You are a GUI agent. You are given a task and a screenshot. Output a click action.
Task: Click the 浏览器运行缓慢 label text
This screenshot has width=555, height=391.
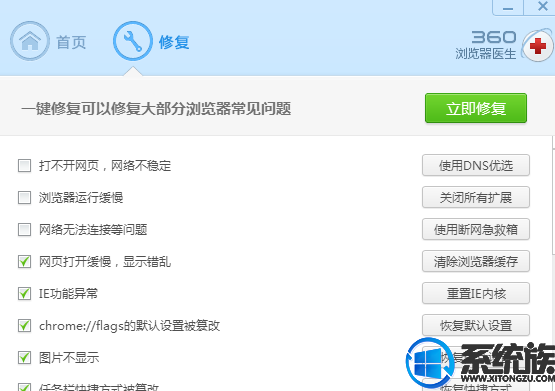81,197
